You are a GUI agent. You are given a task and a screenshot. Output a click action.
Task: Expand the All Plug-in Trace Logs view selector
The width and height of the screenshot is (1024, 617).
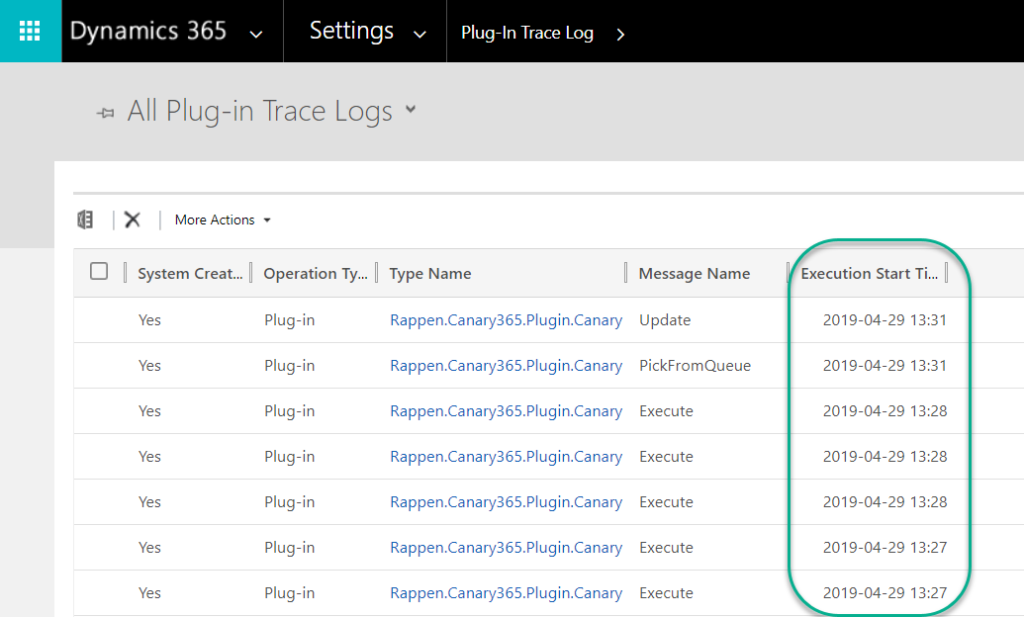410,111
